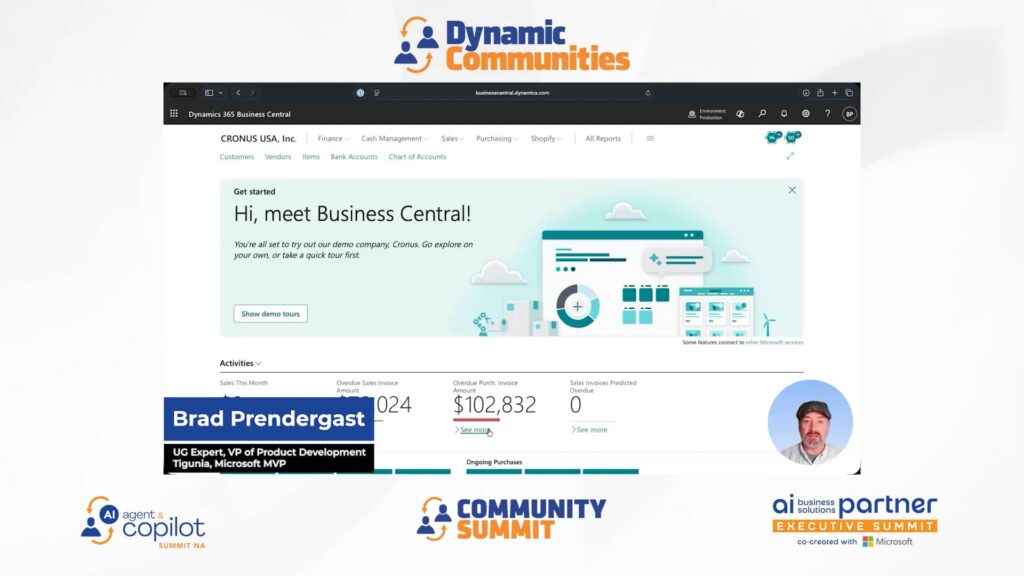
Task: Click the businesscentral.dynamics.com address bar
Action: point(512,93)
